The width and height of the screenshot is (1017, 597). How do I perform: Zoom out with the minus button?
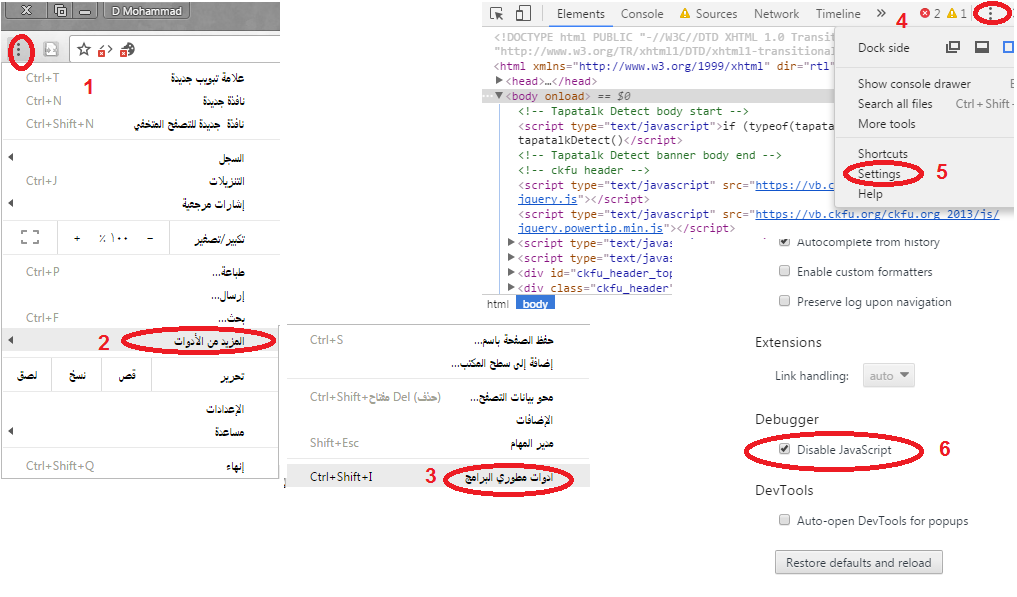click(x=150, y=238)
